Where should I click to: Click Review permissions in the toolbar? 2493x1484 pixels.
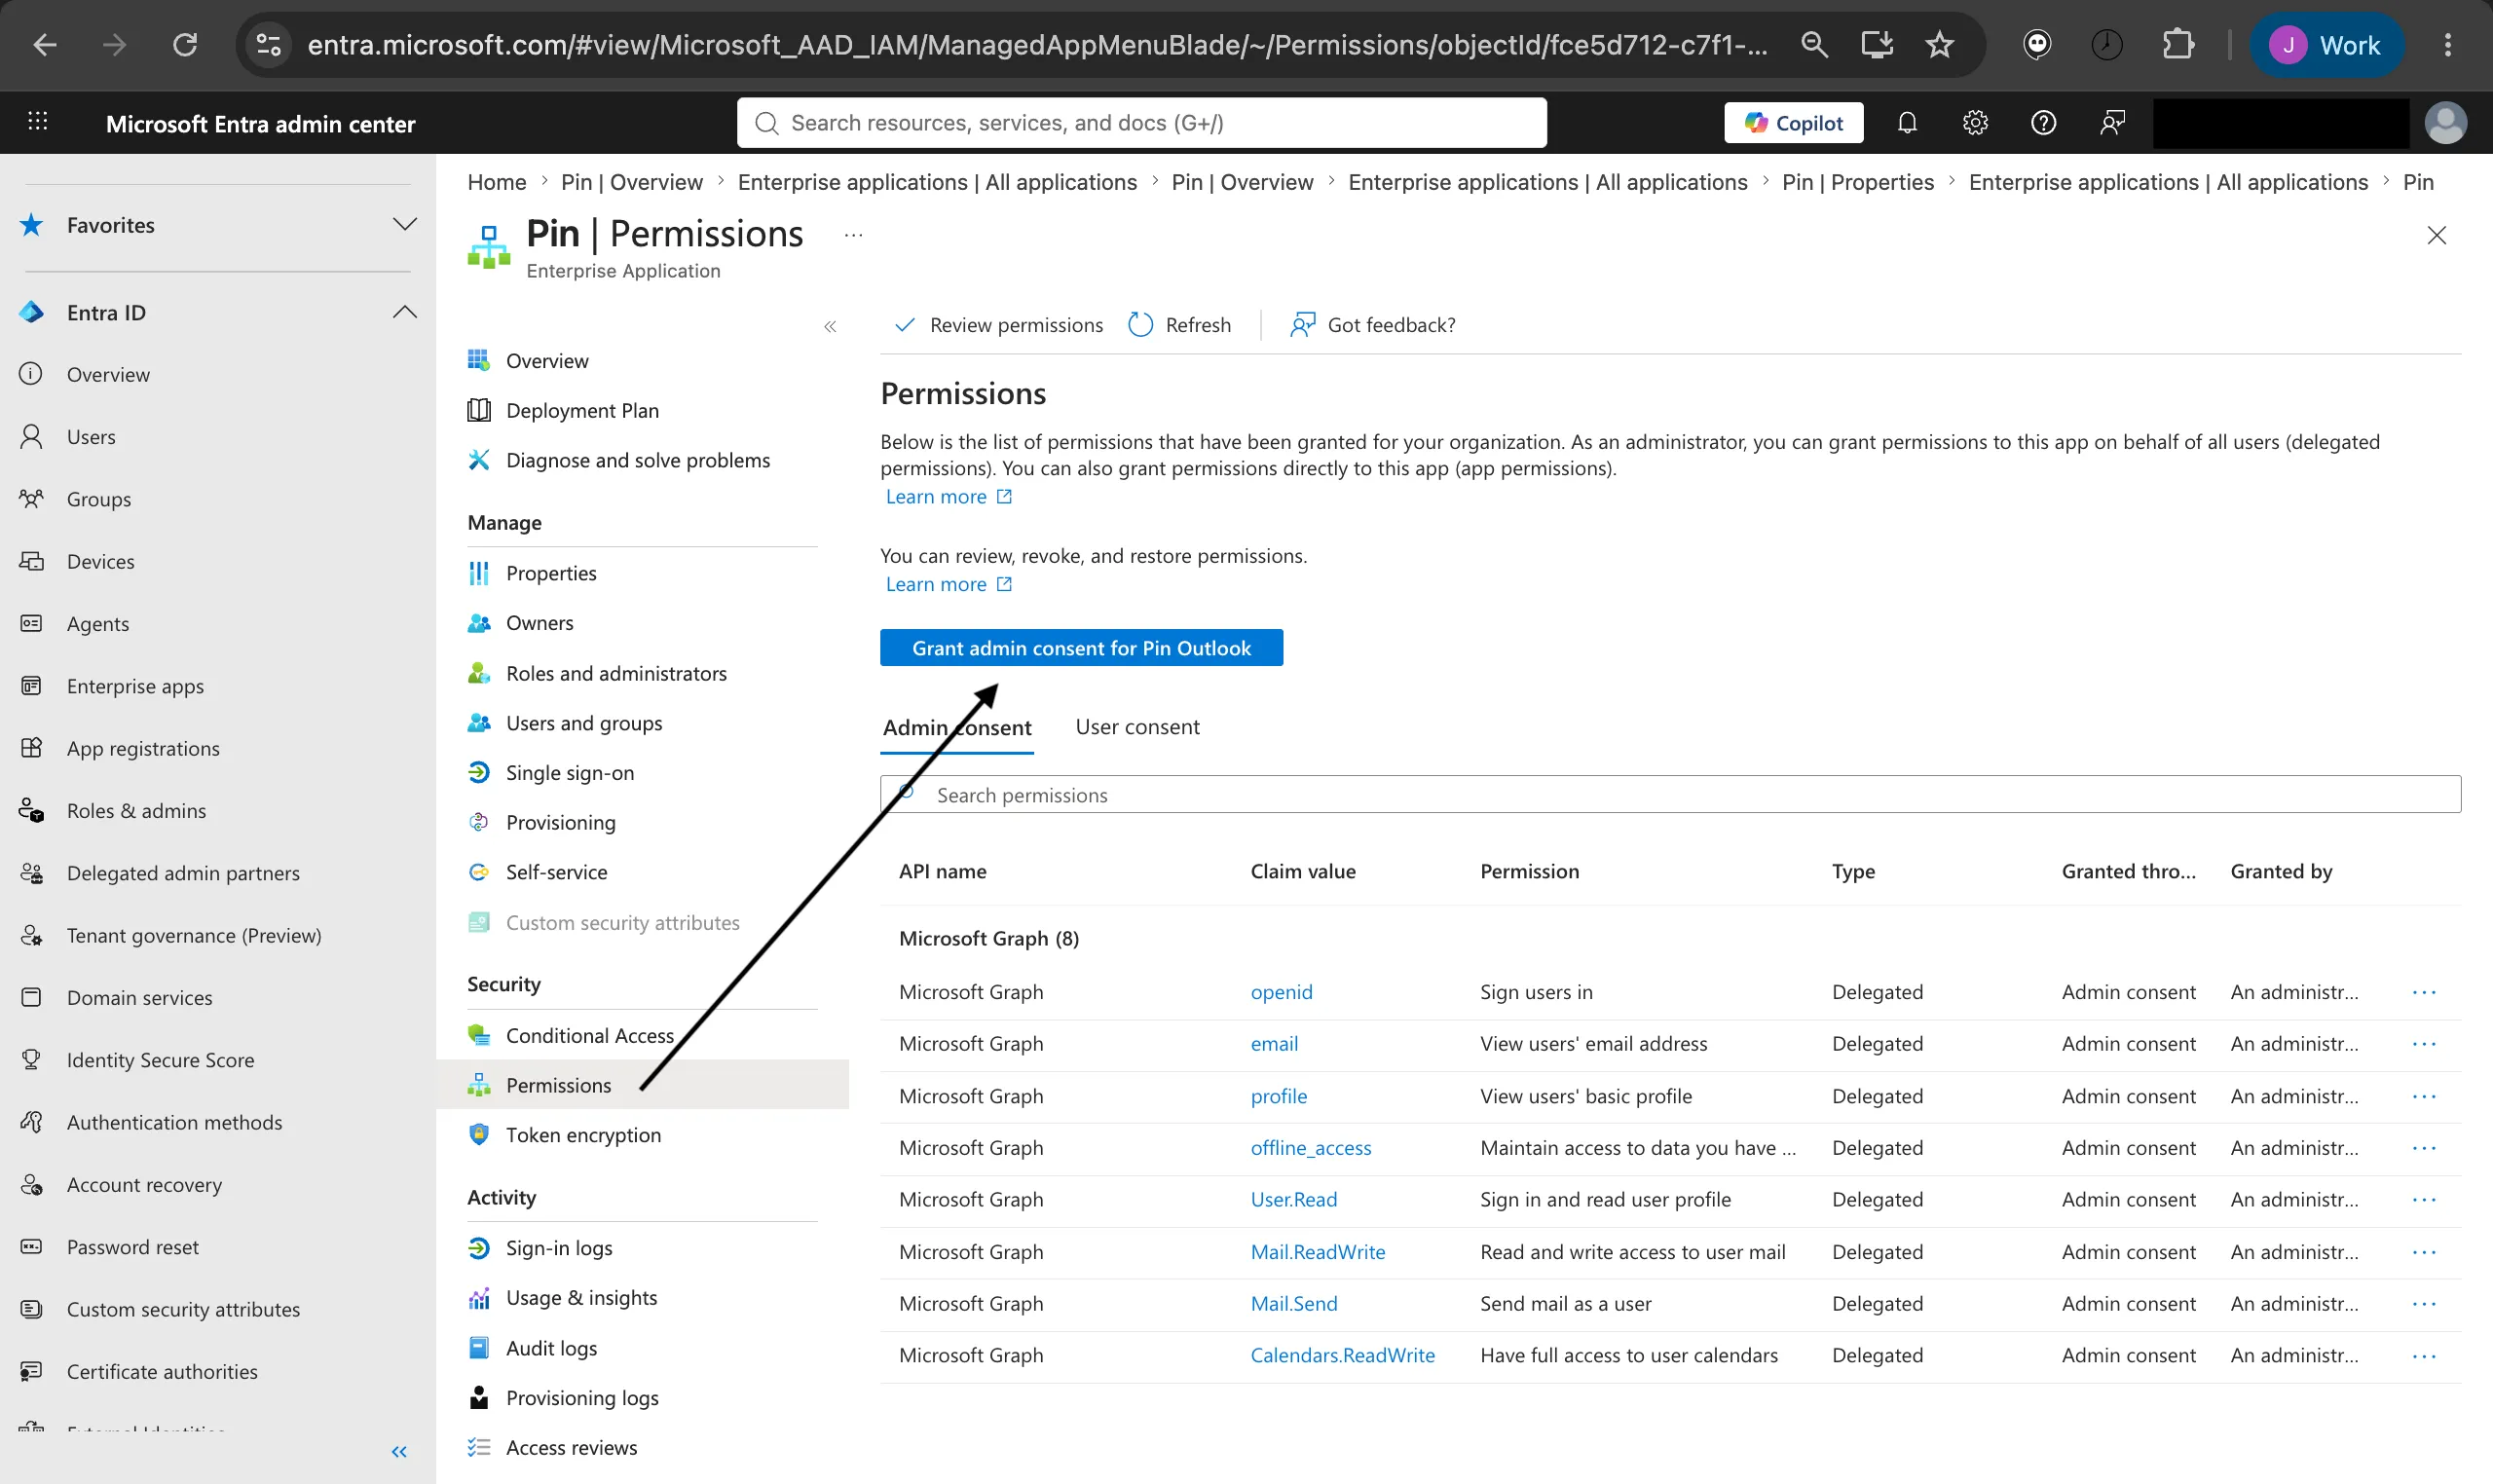(x=998, y=325)
